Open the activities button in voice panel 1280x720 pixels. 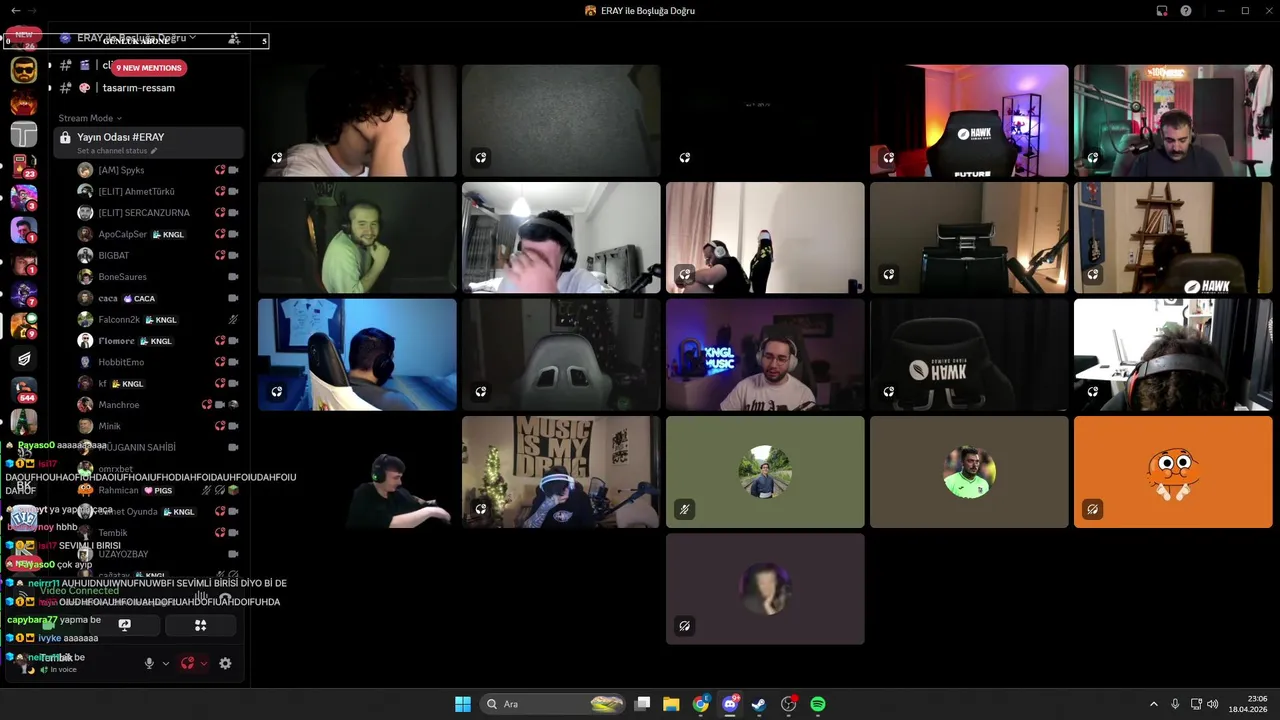point(200,625)
